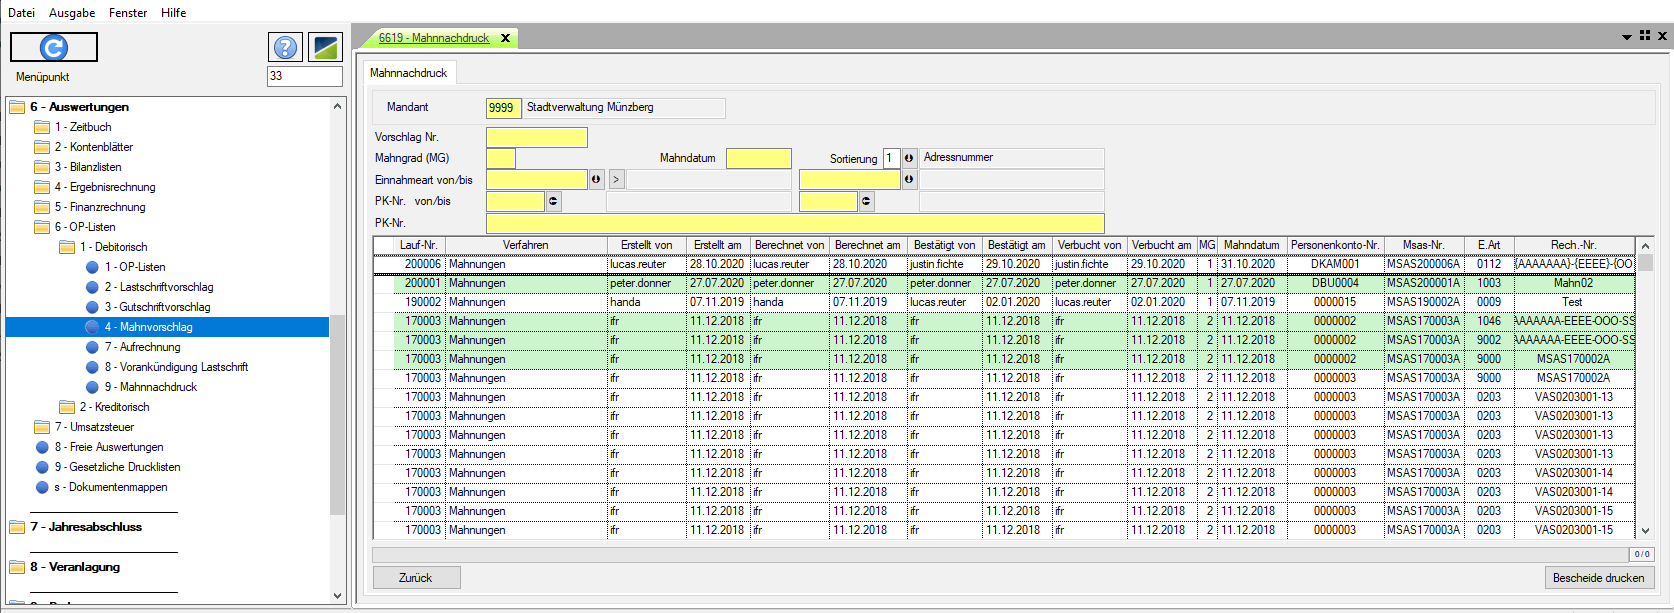This screenshot has height=613, width=1674.
Task: Click 'Bescheide drucken' button
Action: [x=1598, y=578]
